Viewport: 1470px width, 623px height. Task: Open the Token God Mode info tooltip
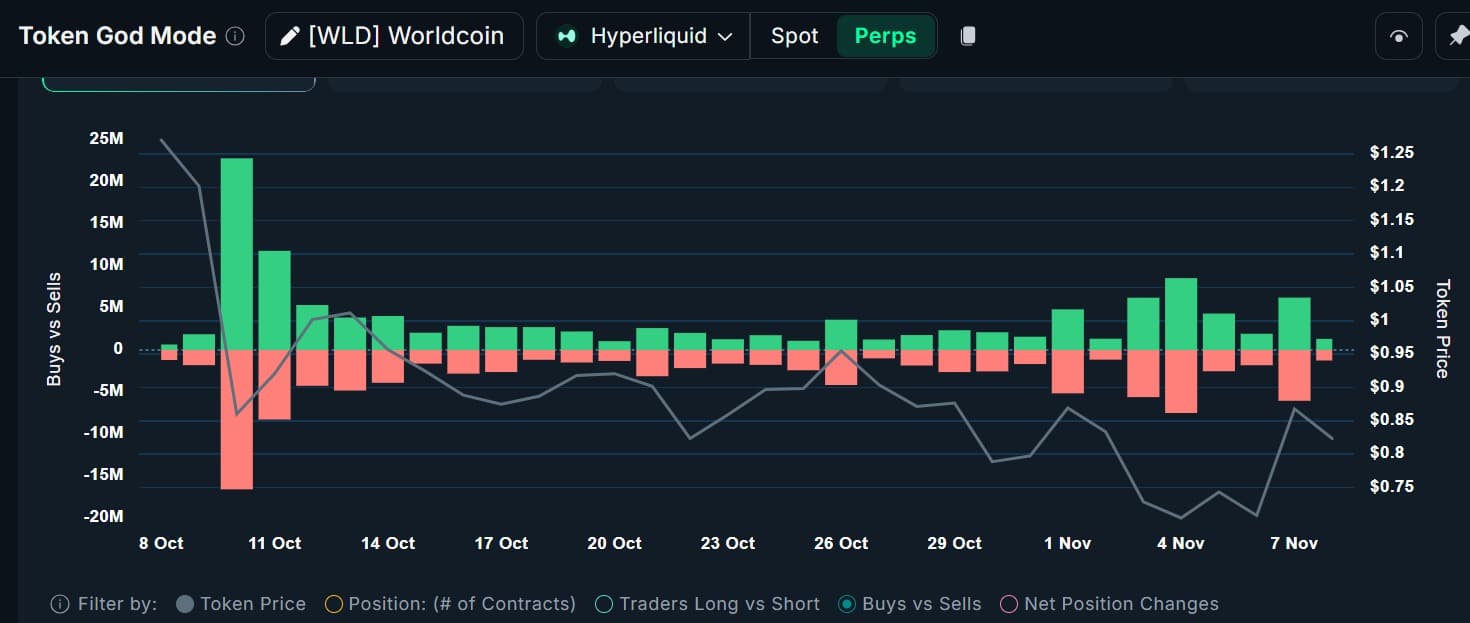coord(236,35)
